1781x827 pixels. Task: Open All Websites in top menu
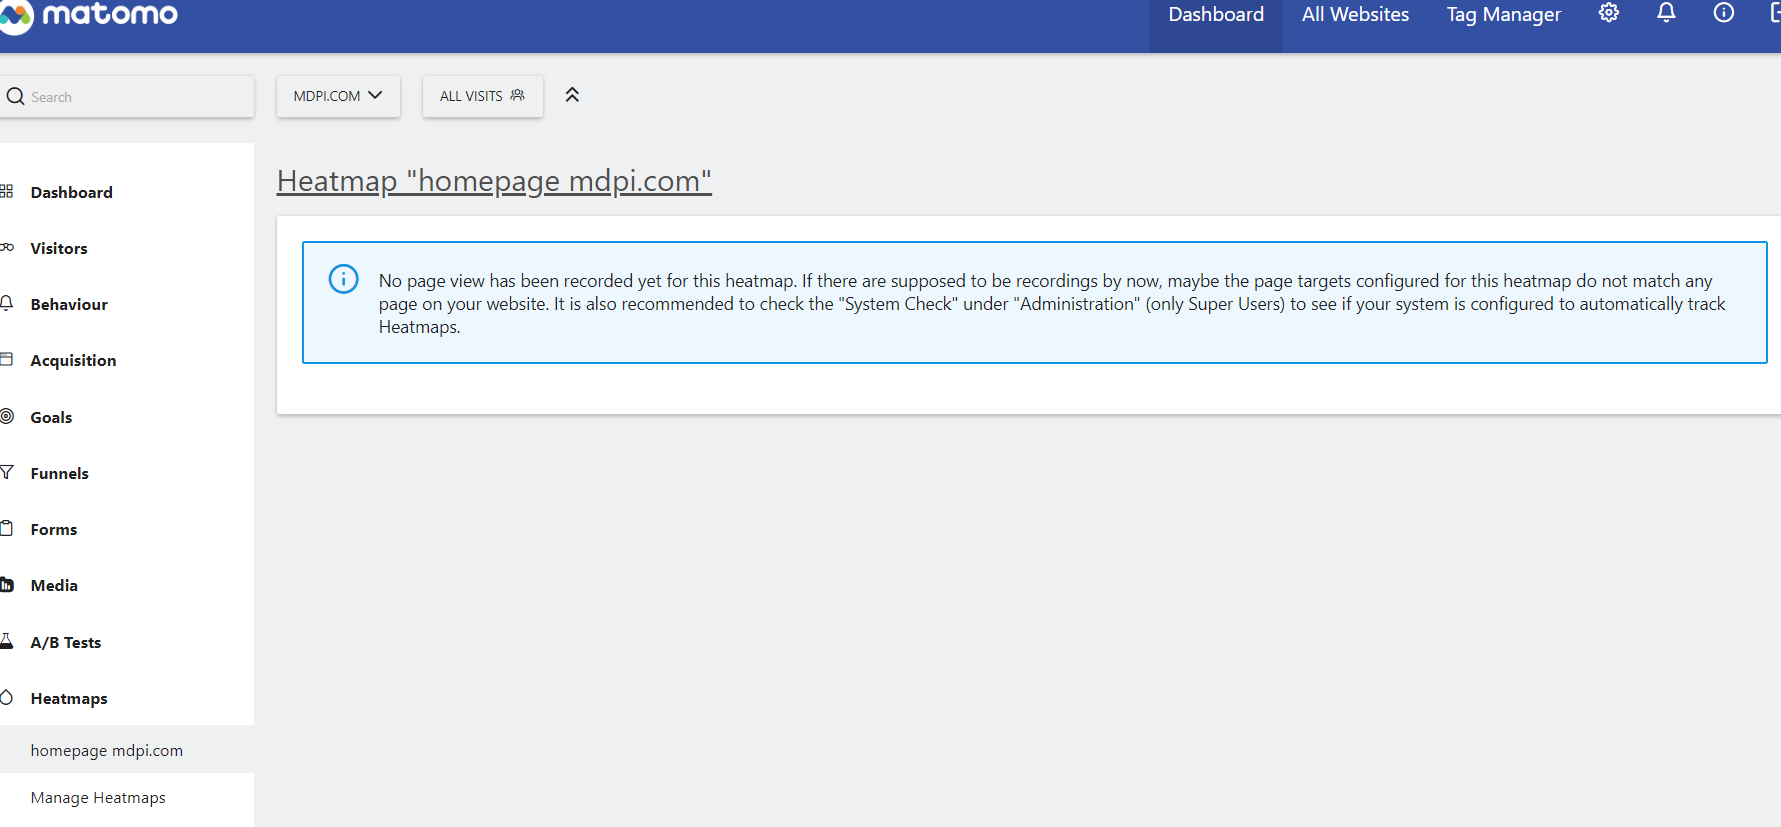[1355, 15]
